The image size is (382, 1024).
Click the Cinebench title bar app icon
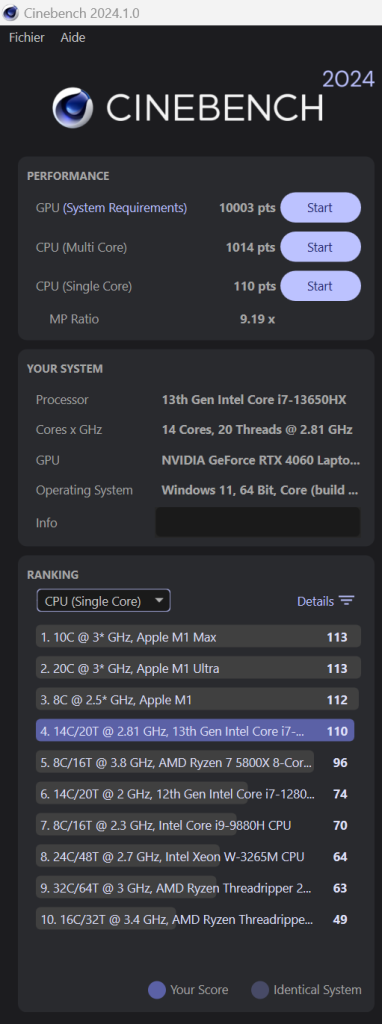pyautogui.click(x=10, y=12)
